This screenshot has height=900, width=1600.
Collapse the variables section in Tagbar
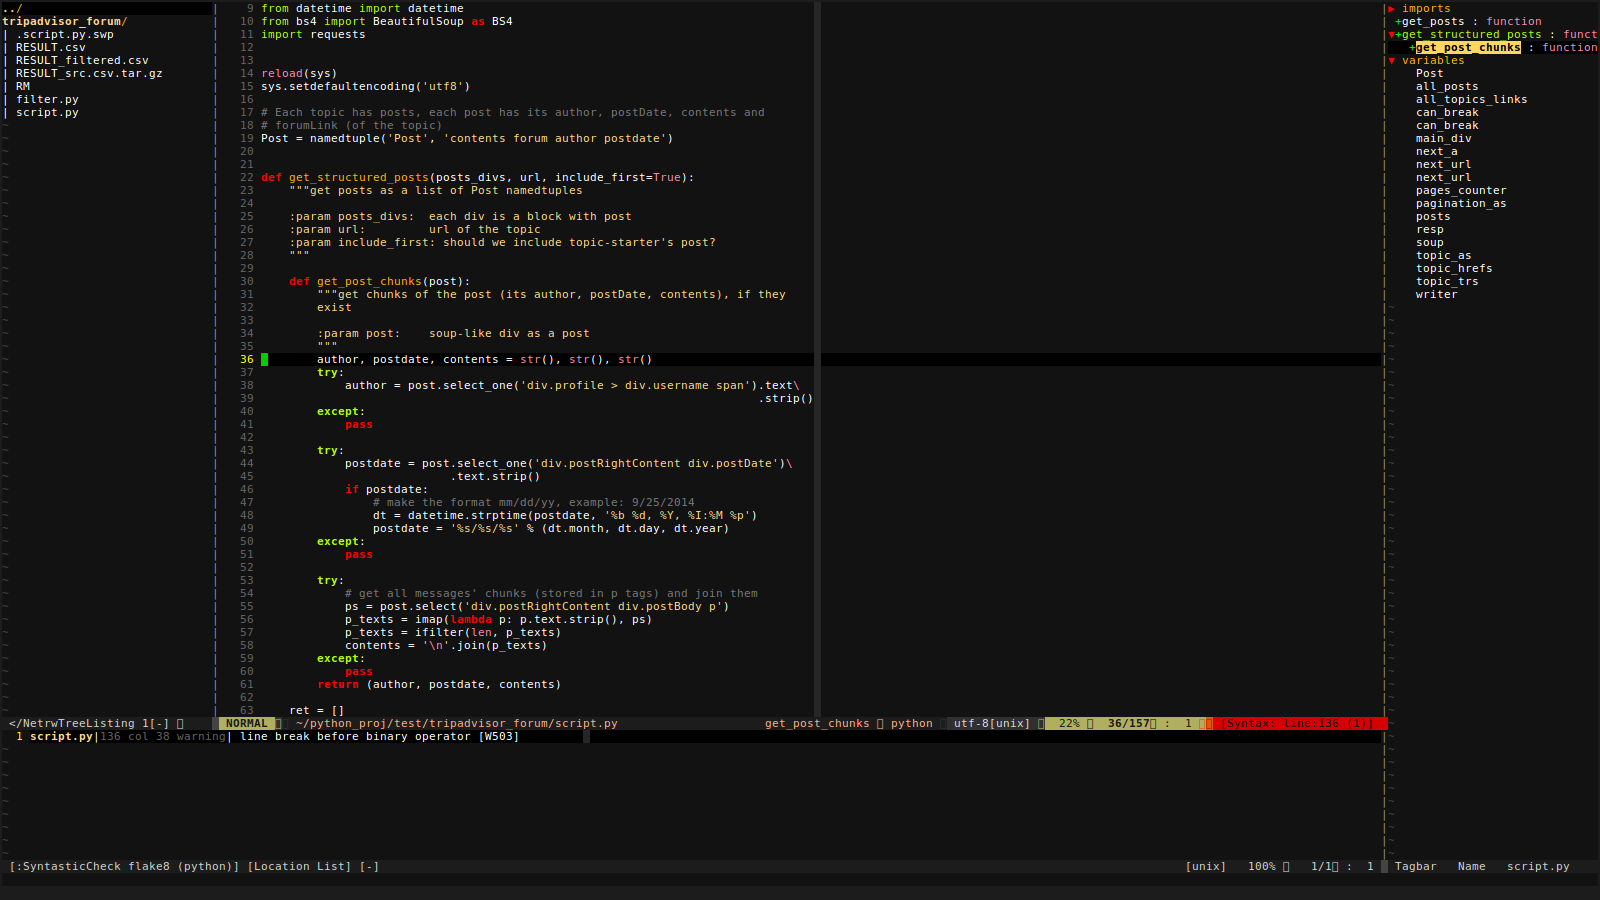[1391, 60]
